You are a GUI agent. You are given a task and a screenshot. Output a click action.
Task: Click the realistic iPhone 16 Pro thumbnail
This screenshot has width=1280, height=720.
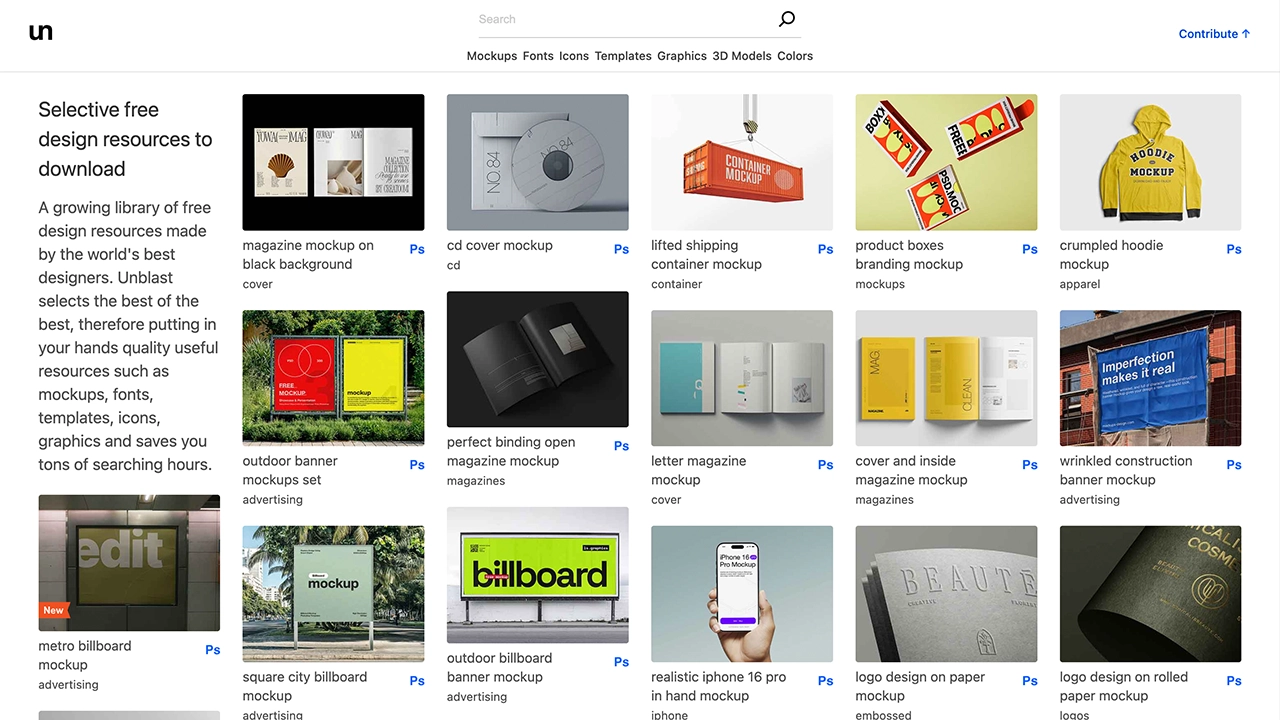(x=742, y=594)
